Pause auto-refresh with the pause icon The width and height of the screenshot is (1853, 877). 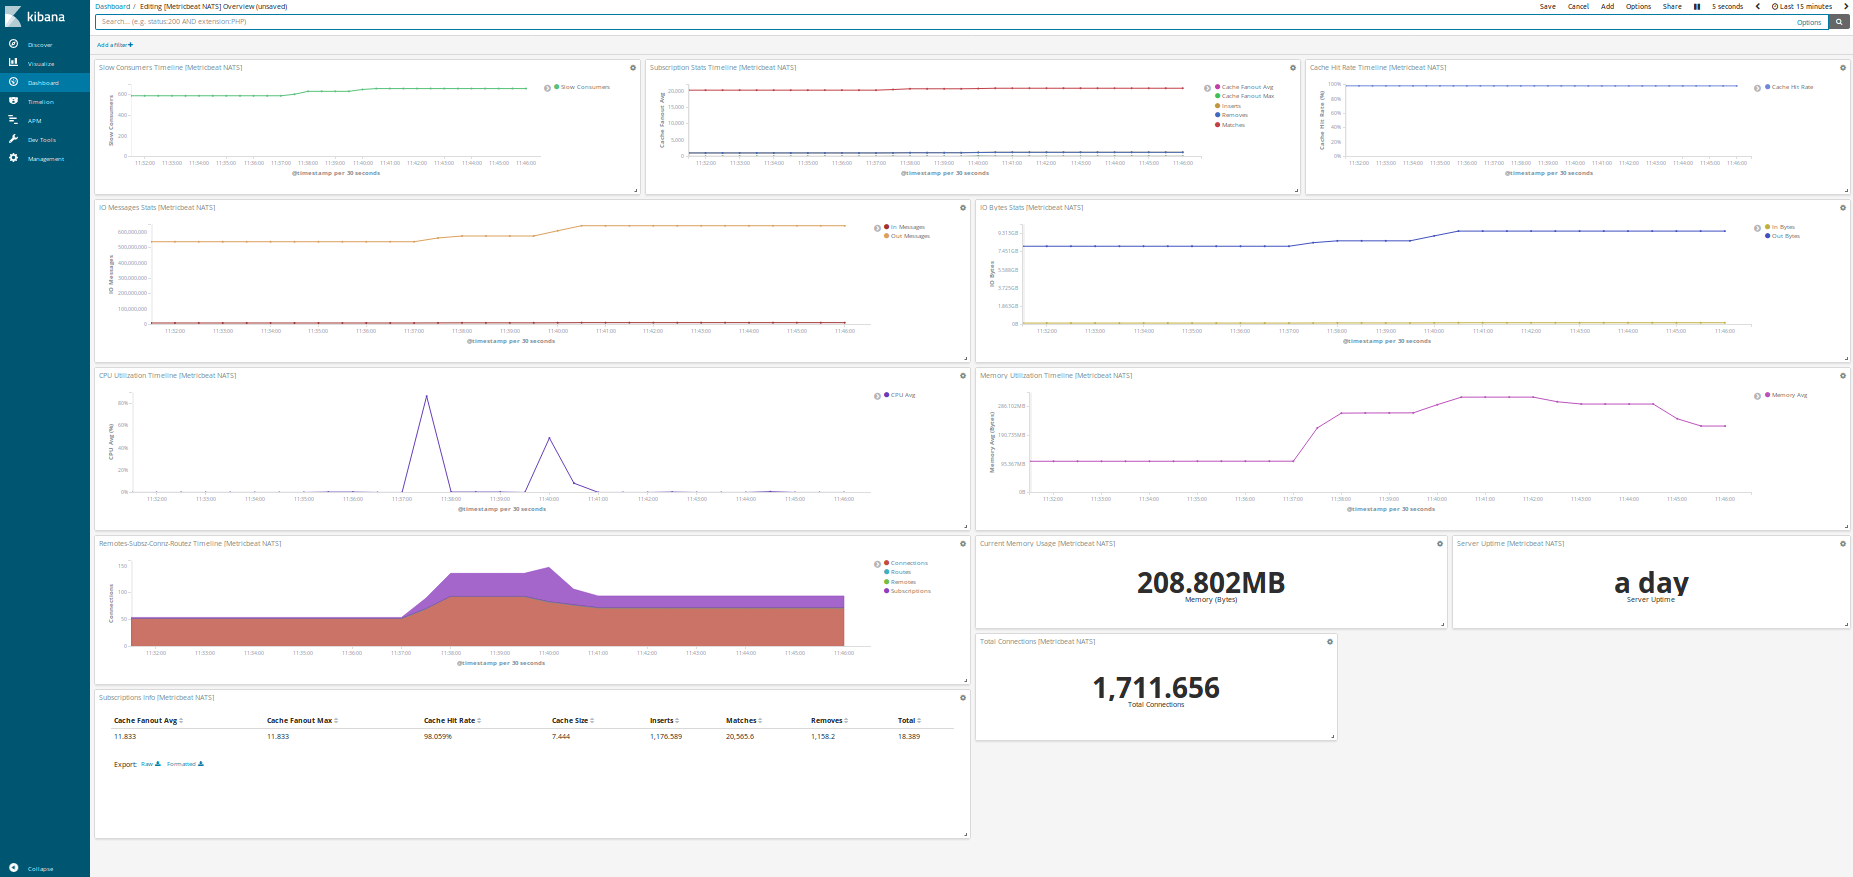[x=1697, y=7]
